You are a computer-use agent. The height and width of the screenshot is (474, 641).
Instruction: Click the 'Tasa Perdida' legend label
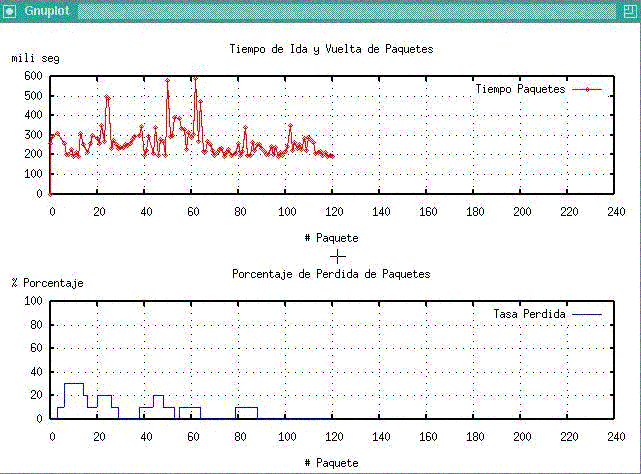529,314
